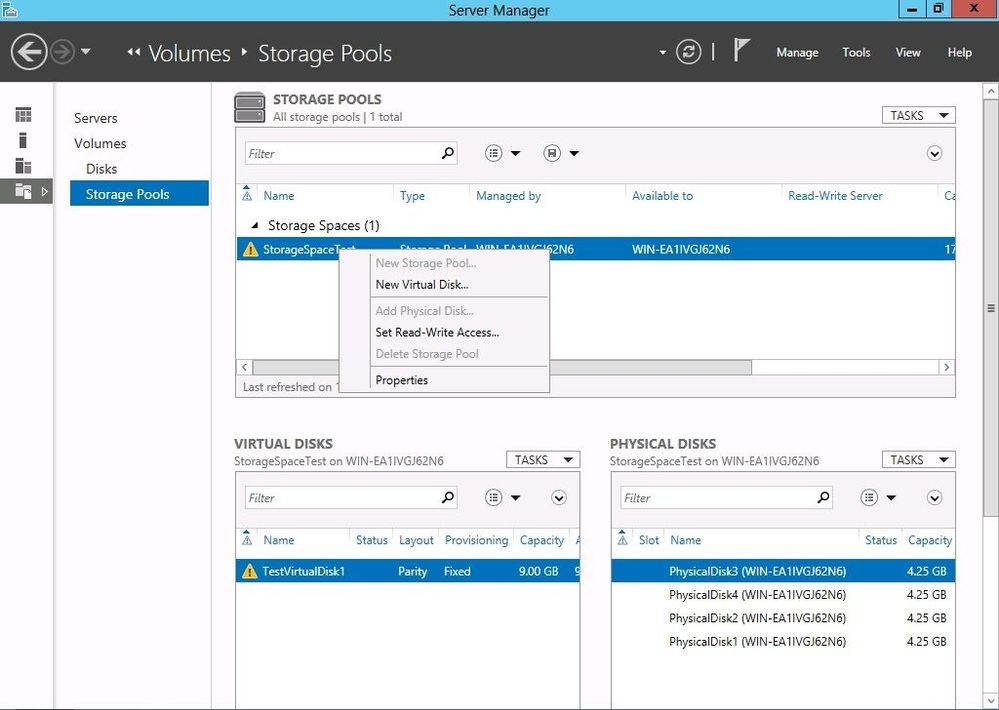The image size is (999, 710).
Task: Open the notifications flag
Action: click(x=741, y=51)
